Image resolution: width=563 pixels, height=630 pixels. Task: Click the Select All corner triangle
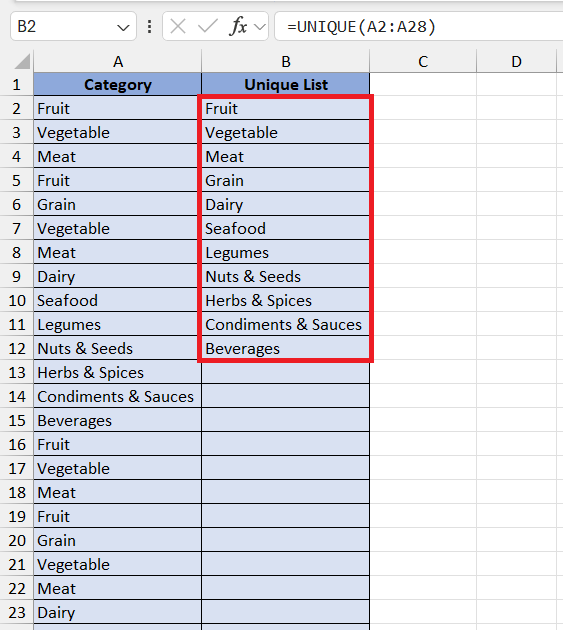[x=22, y=61]
